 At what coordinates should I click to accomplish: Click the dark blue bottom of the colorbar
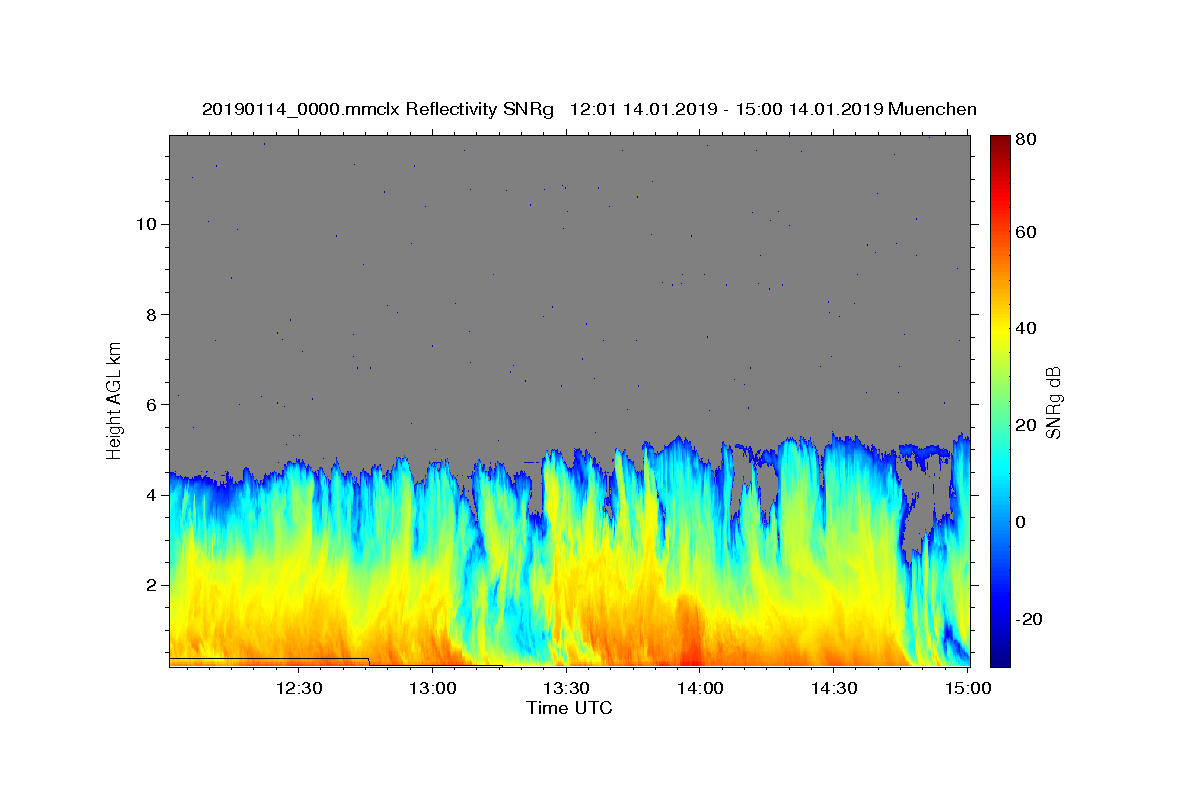click(x=1000, y=657)
